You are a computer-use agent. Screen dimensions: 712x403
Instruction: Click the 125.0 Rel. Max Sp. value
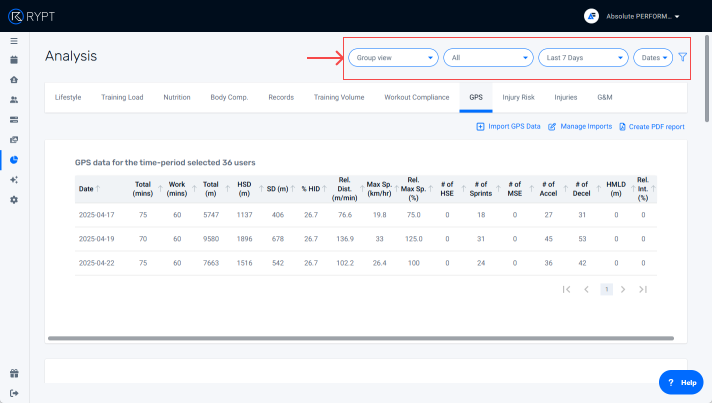[x=414, y=239]
